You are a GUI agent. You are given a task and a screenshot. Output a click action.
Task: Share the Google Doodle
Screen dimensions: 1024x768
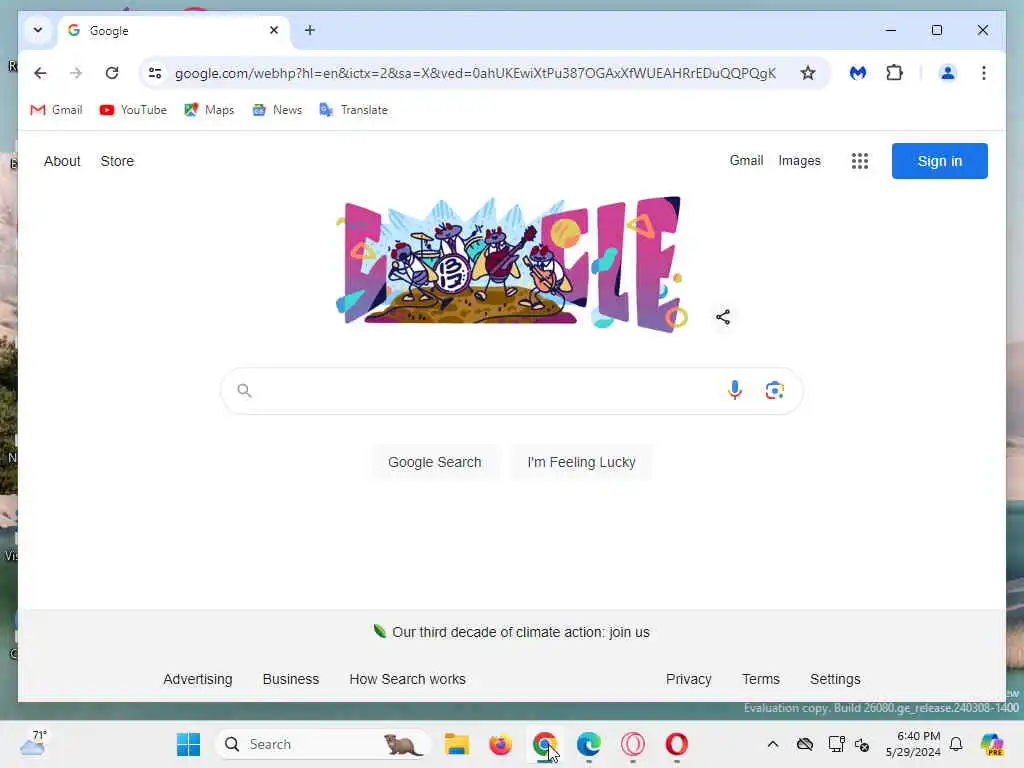(x=723, y=317)
